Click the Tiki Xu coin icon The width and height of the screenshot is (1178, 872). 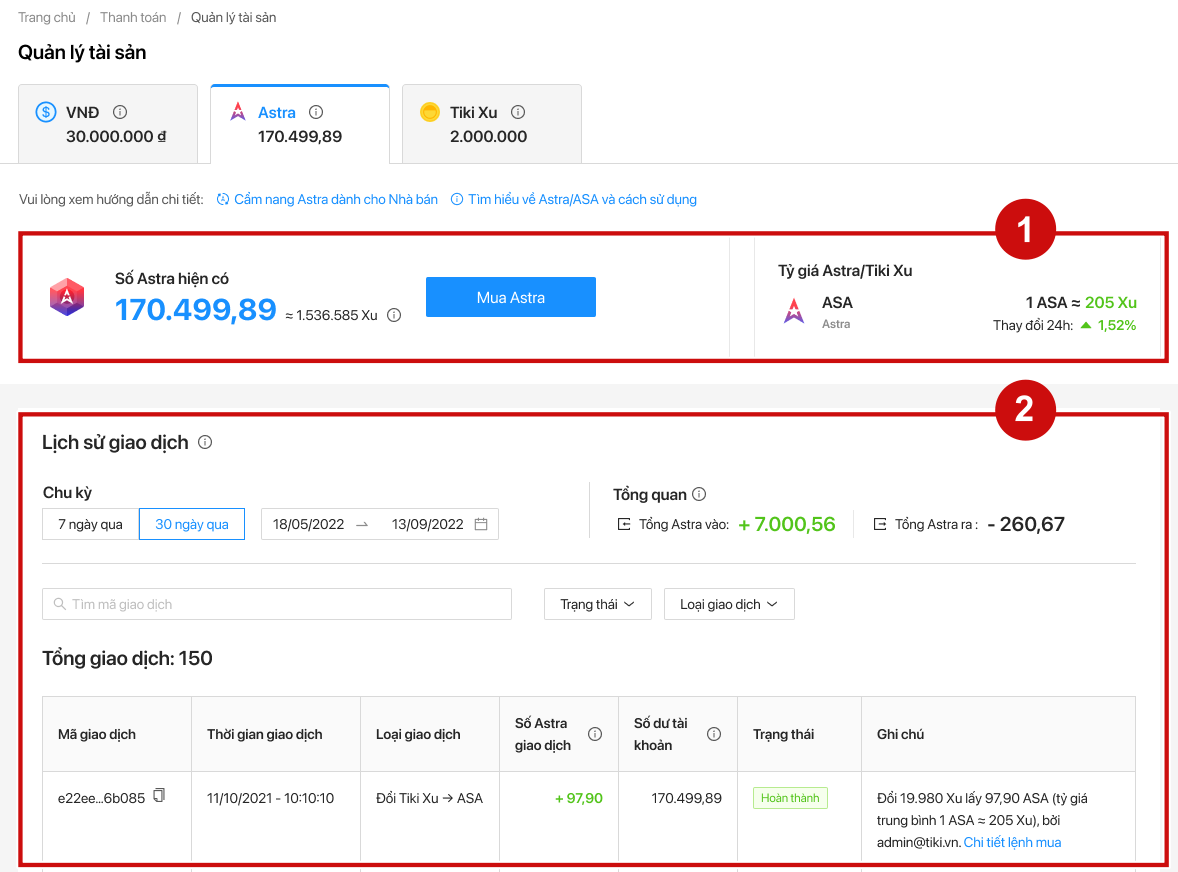[x=430, y=112]
